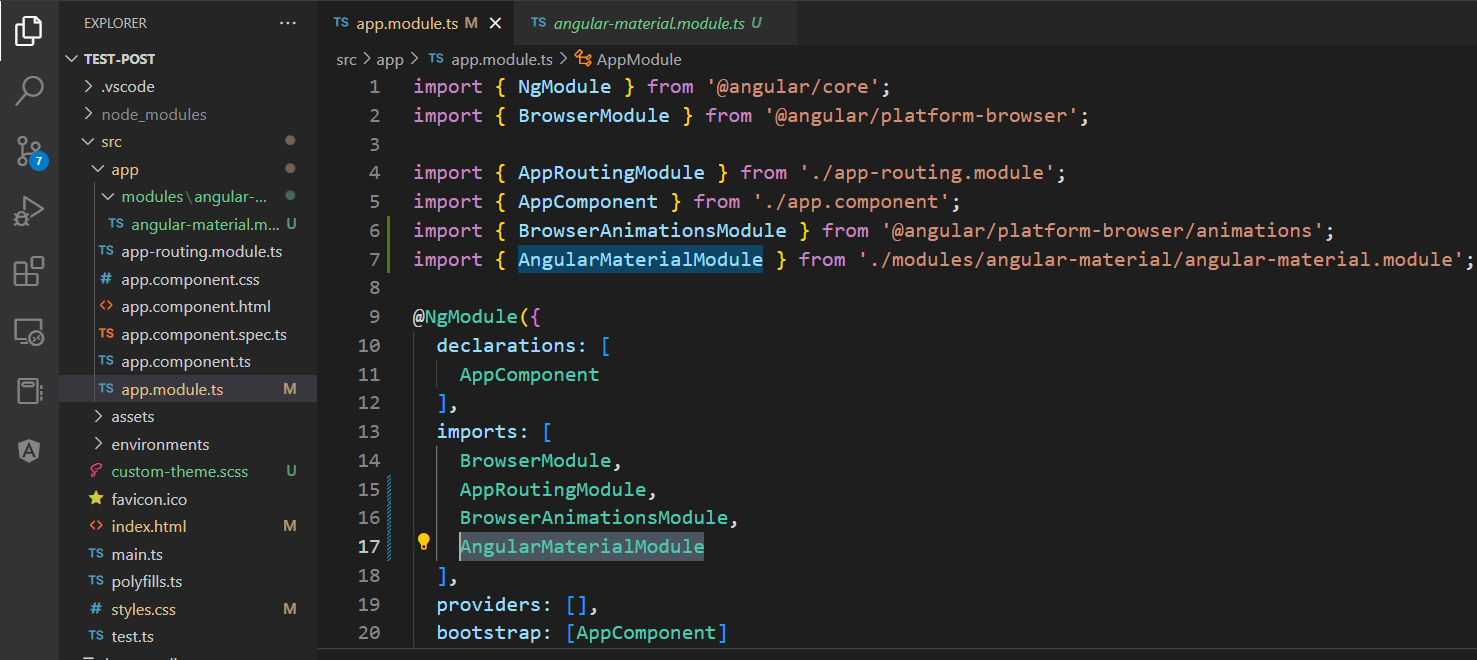Click AngularMaterialModule on line 7
Screen dimensions: 1477x660
coord(640,260)
